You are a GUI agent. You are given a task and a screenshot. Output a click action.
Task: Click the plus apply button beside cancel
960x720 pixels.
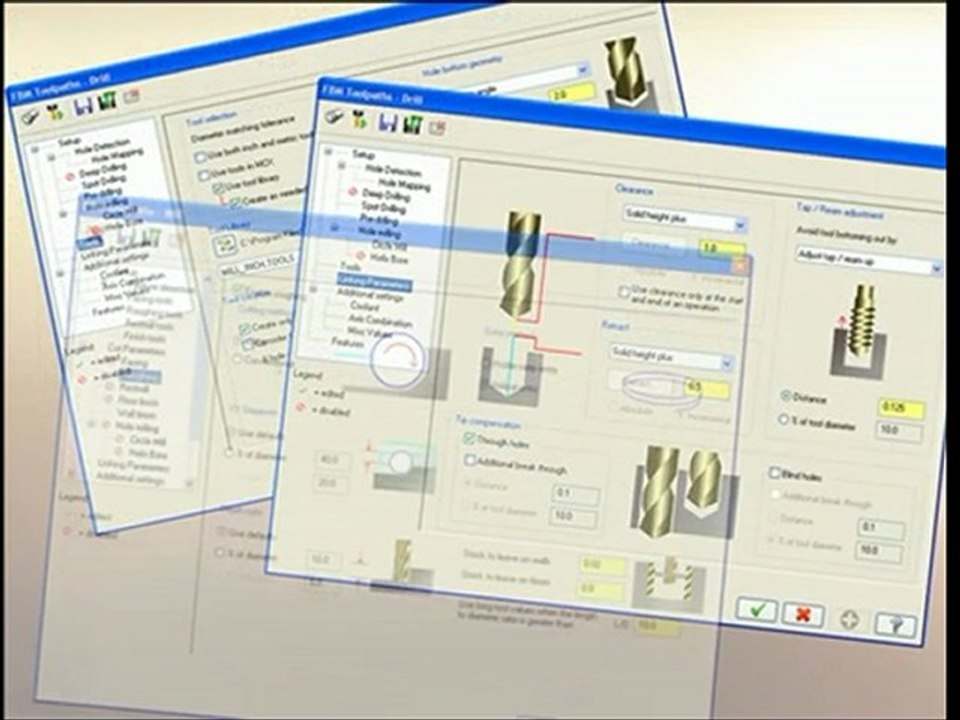point(849,620)
